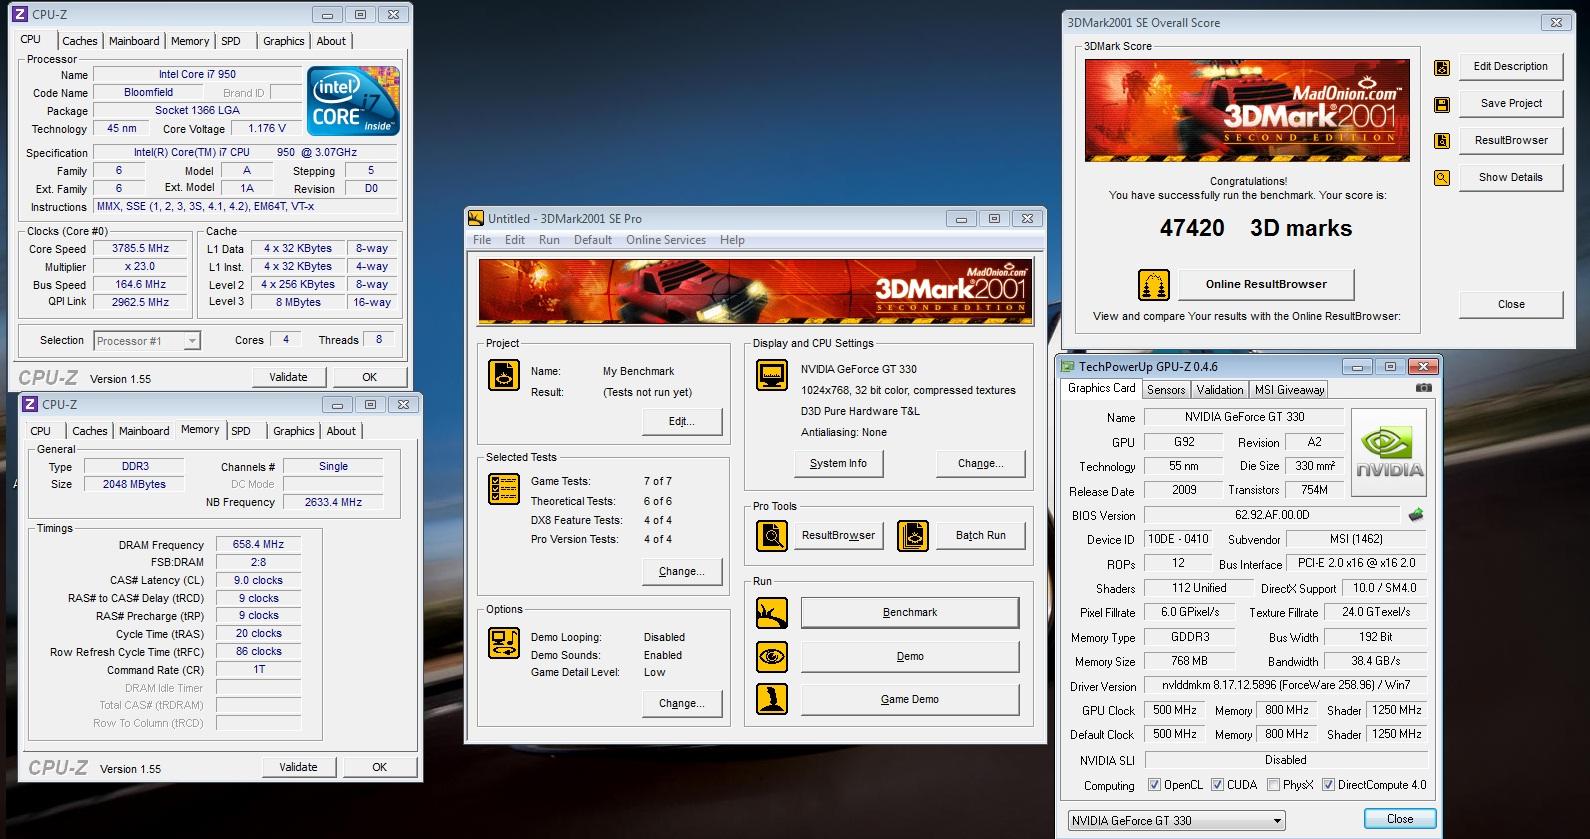Click Change... under Selected Tests
The image size is (1590, 839).
pyautogui.click(x=682, y=572)
